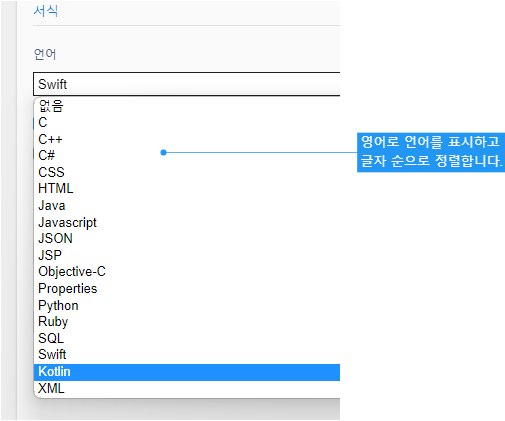
Task: Pick C++ in the dropdown list
Action: [x=187, y=139]
